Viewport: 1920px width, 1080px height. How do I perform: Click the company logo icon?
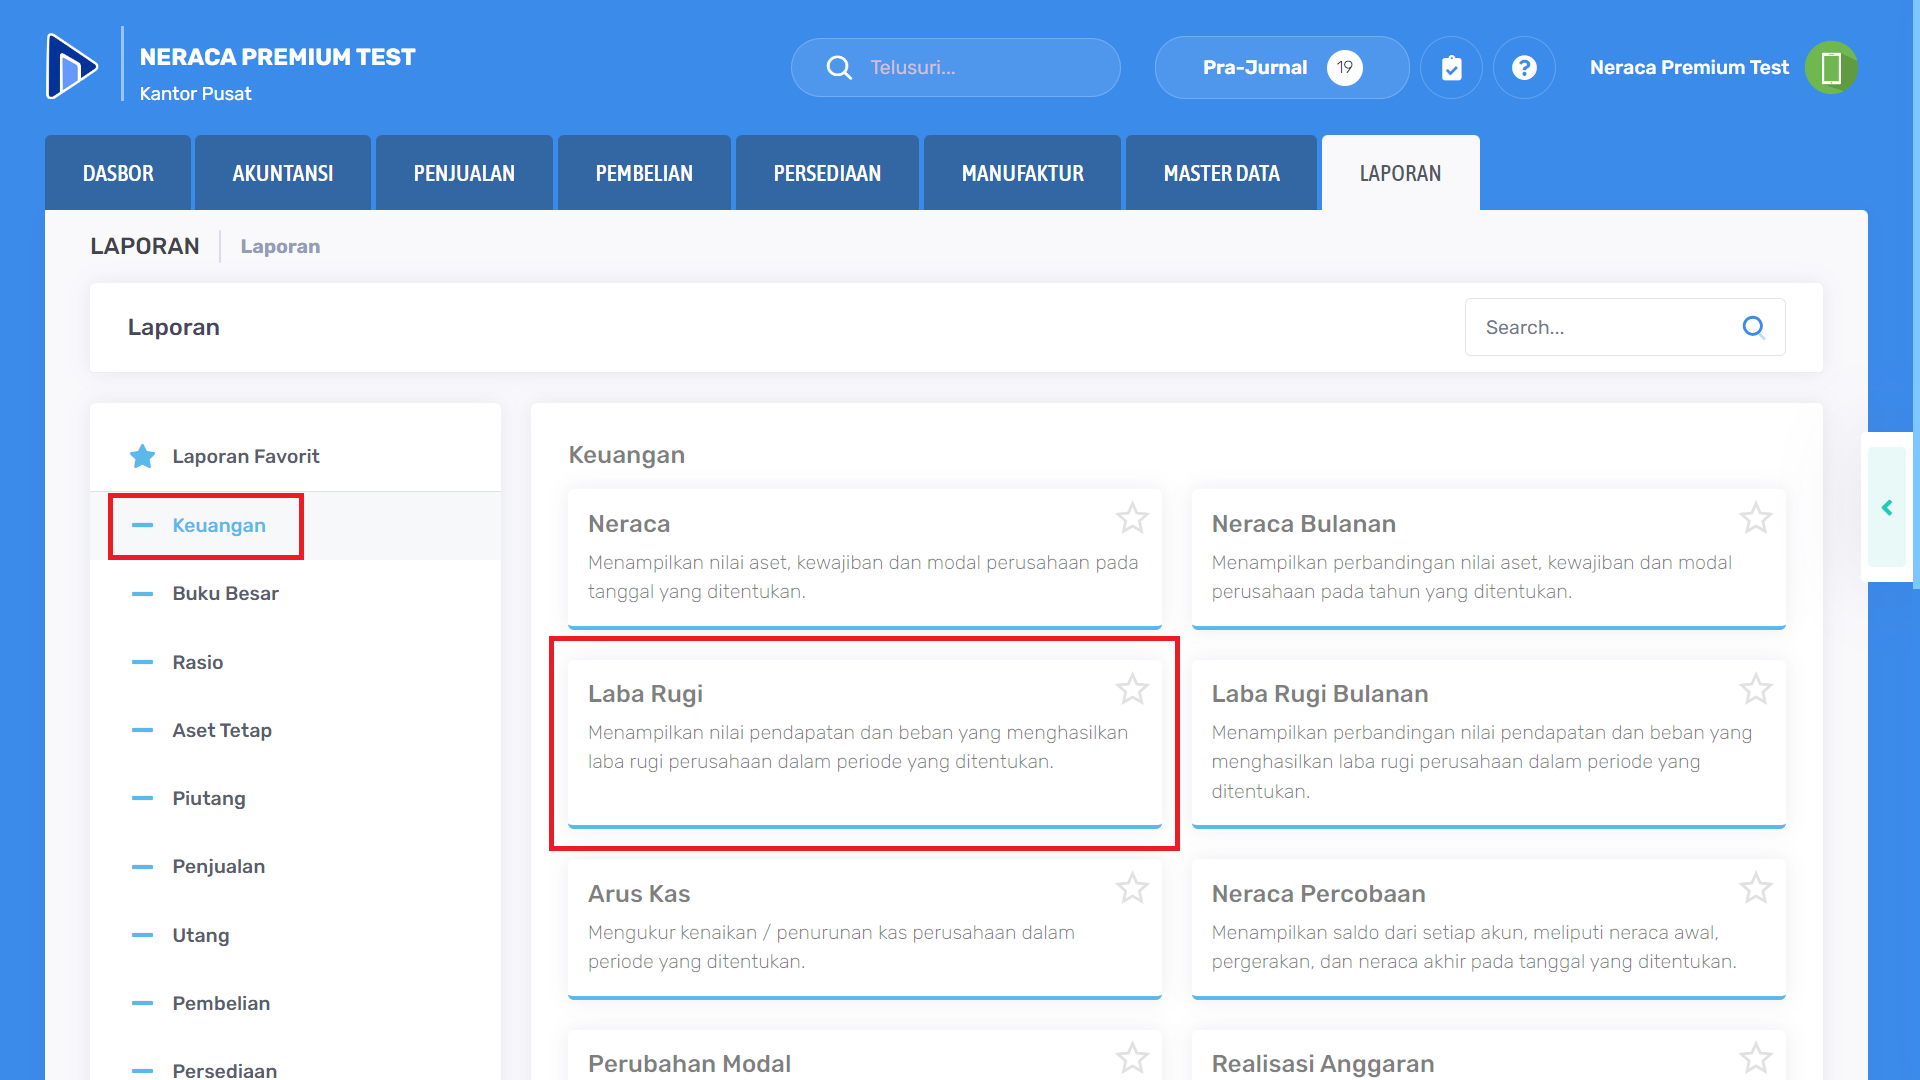pos(72,67)
